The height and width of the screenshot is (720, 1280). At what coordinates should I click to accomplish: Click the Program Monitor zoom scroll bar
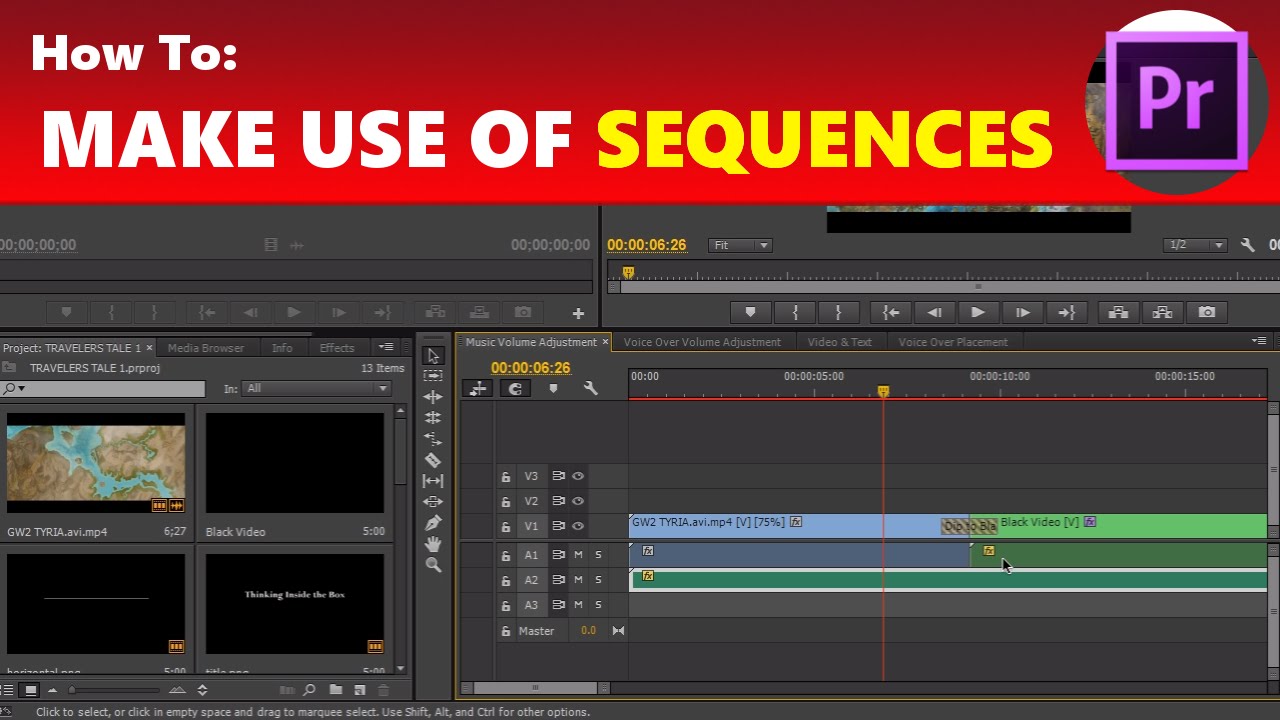click(x=978, y=287)
